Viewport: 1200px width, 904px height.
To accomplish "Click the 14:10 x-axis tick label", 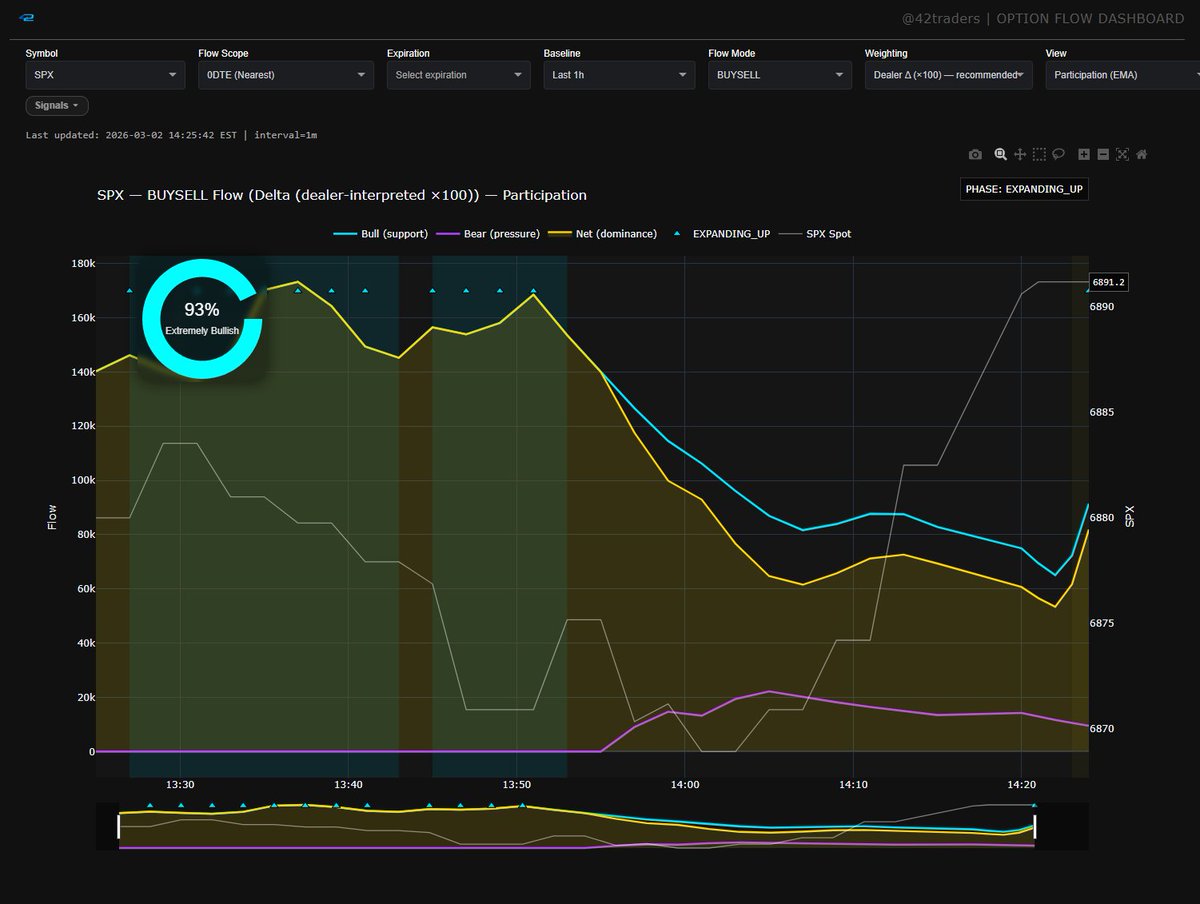I will [853, 785].
